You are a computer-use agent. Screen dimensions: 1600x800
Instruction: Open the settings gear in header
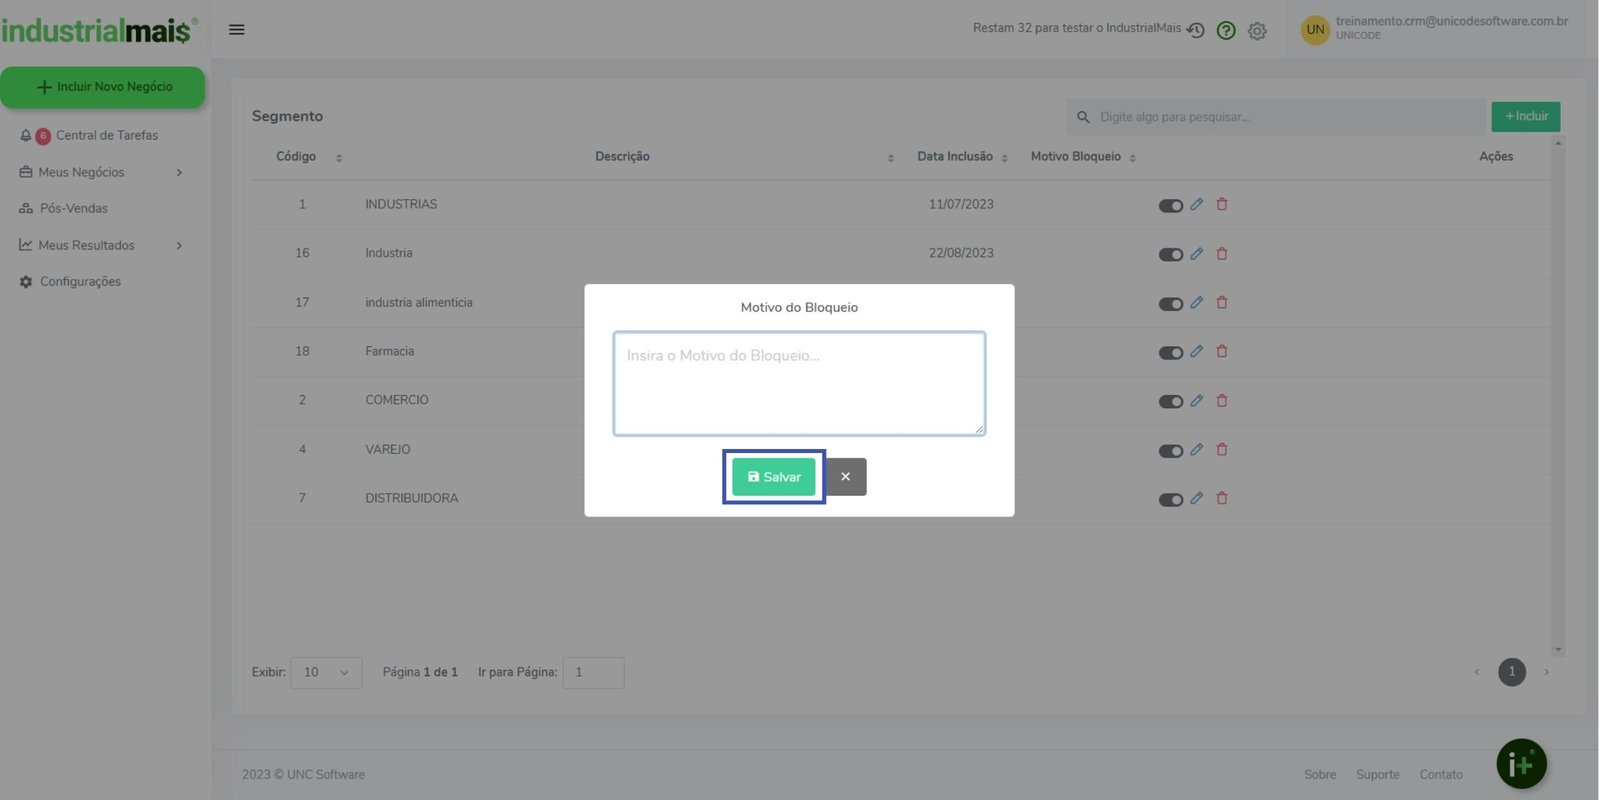[1257, 31]
